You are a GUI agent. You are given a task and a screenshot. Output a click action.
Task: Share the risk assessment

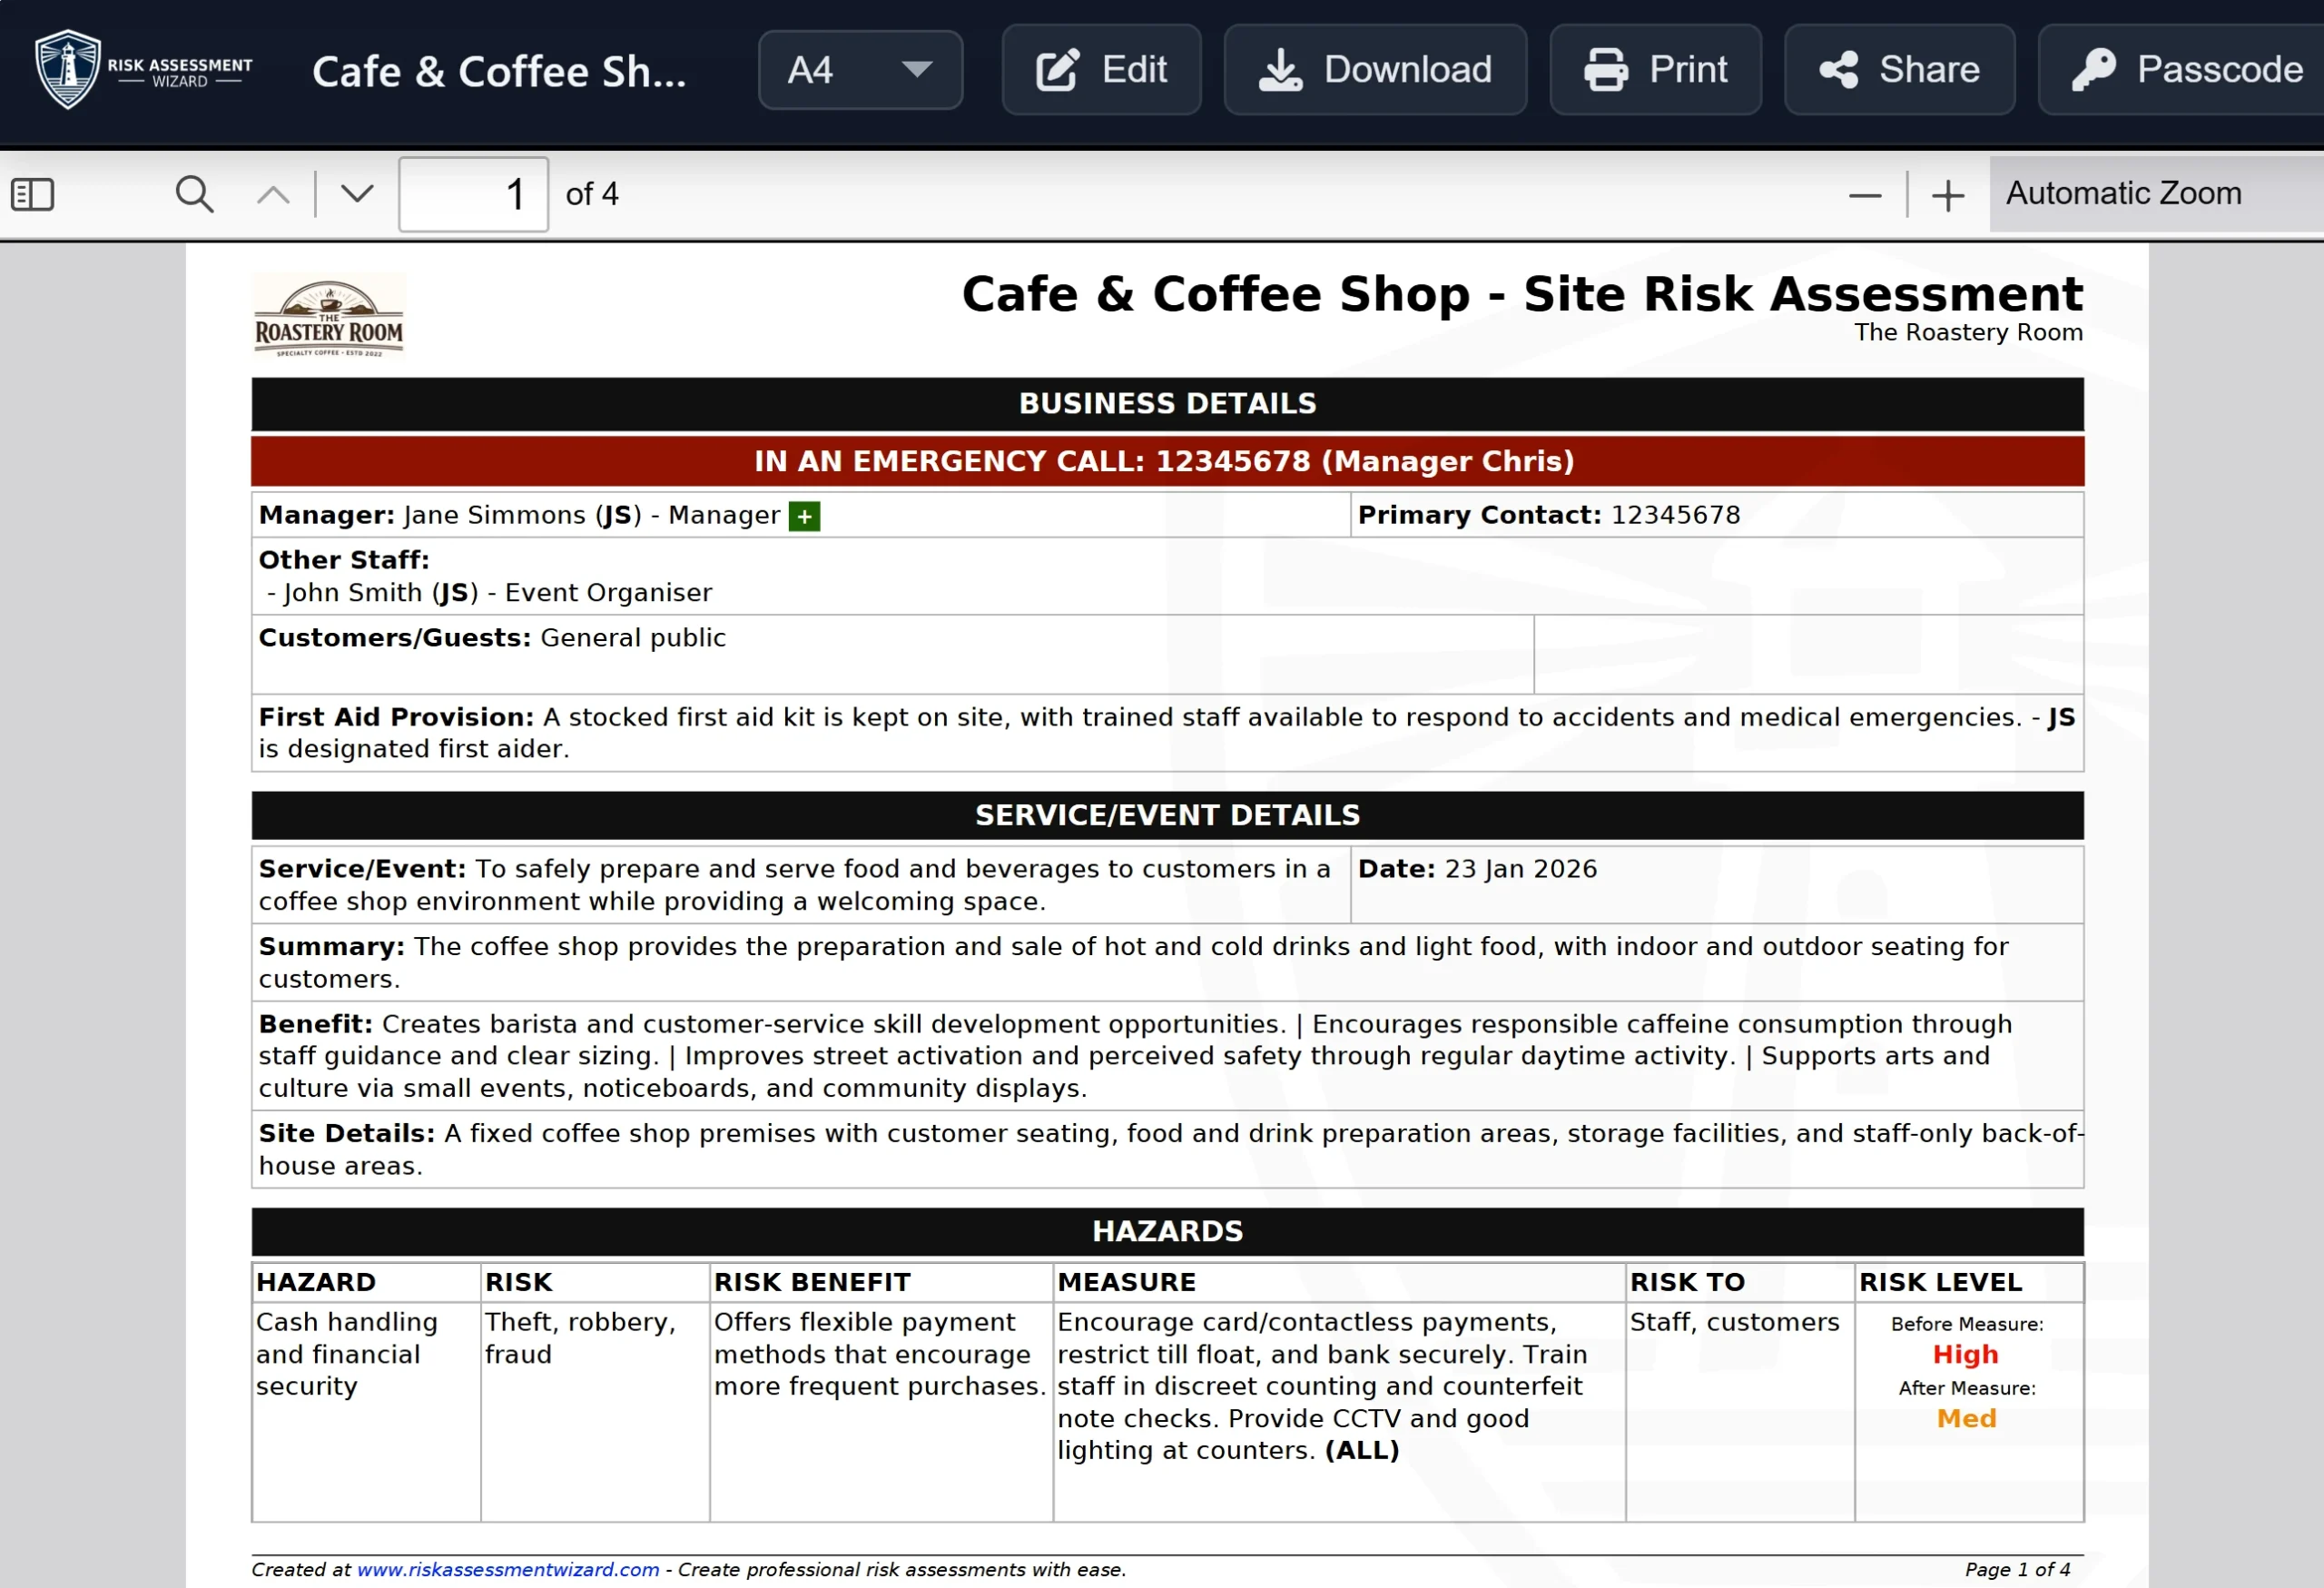click(x=1899, y=70)
